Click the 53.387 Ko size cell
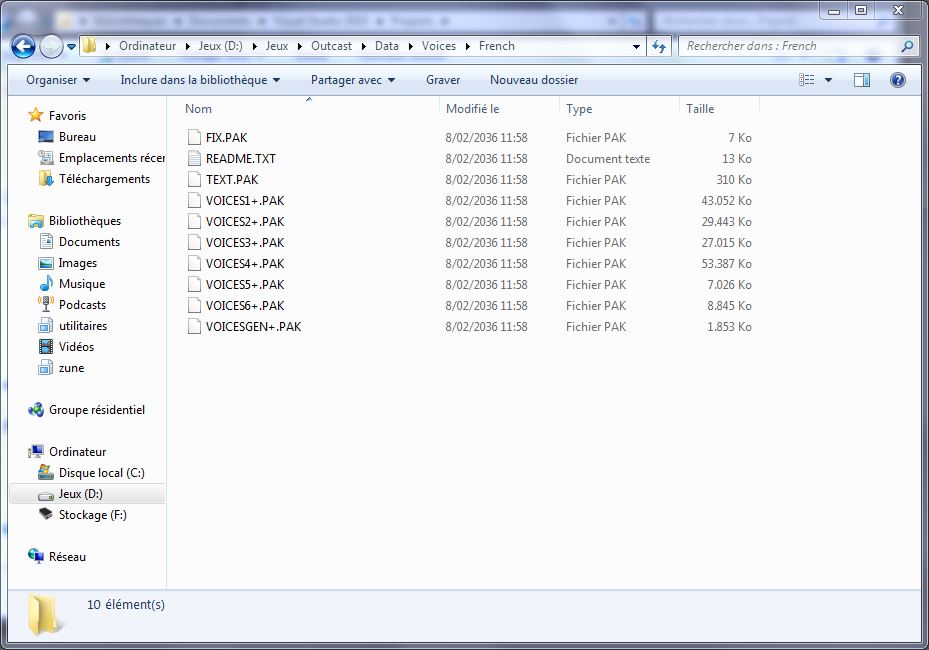This screenshot has height=650, width=929. [x=726, y=264]
